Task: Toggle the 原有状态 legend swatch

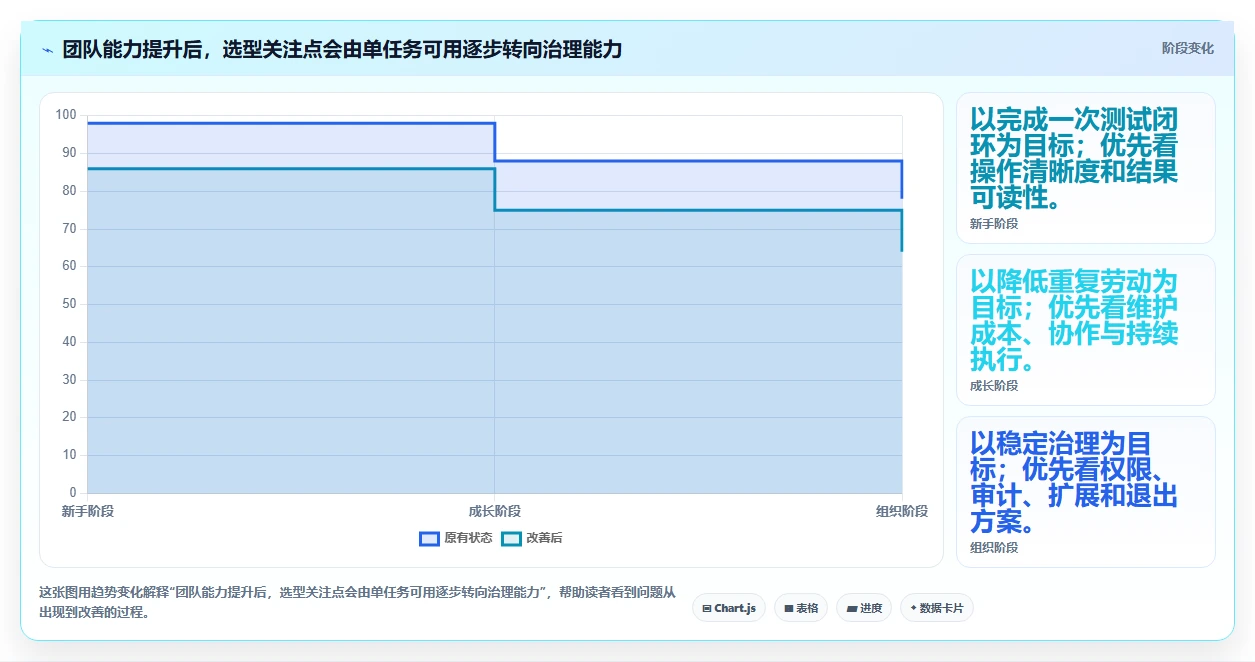Action: 430,538
